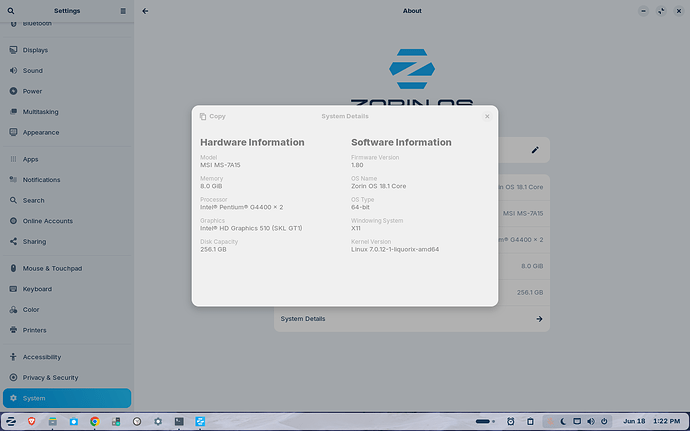Click the MSI MS-7A15 model value
690x431 pixels.
click(220, 165)
